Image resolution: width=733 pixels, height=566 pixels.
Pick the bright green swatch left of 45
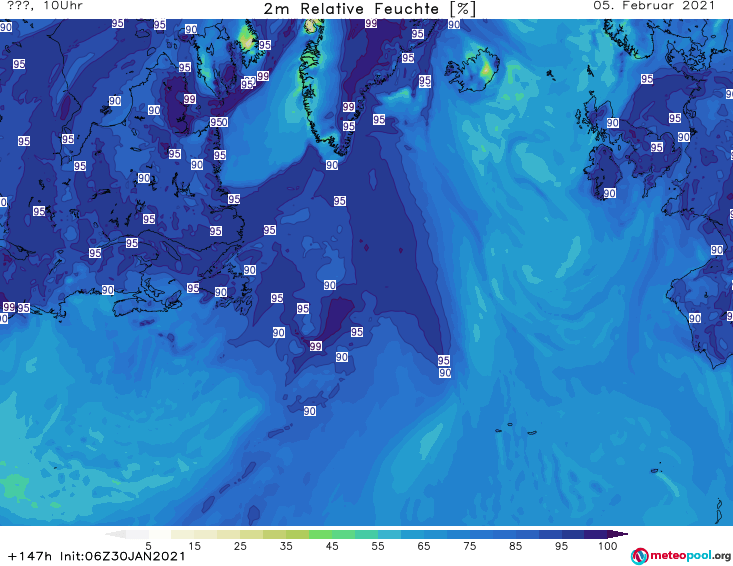(x=320, y=534)
